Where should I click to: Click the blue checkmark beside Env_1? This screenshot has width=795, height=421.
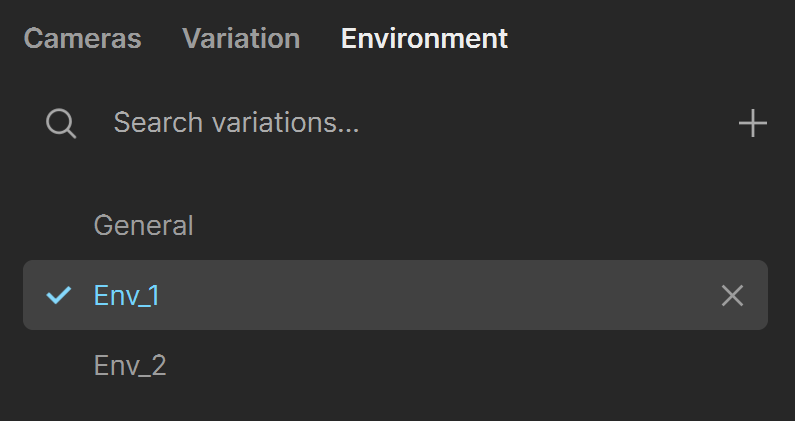(59, 295)
